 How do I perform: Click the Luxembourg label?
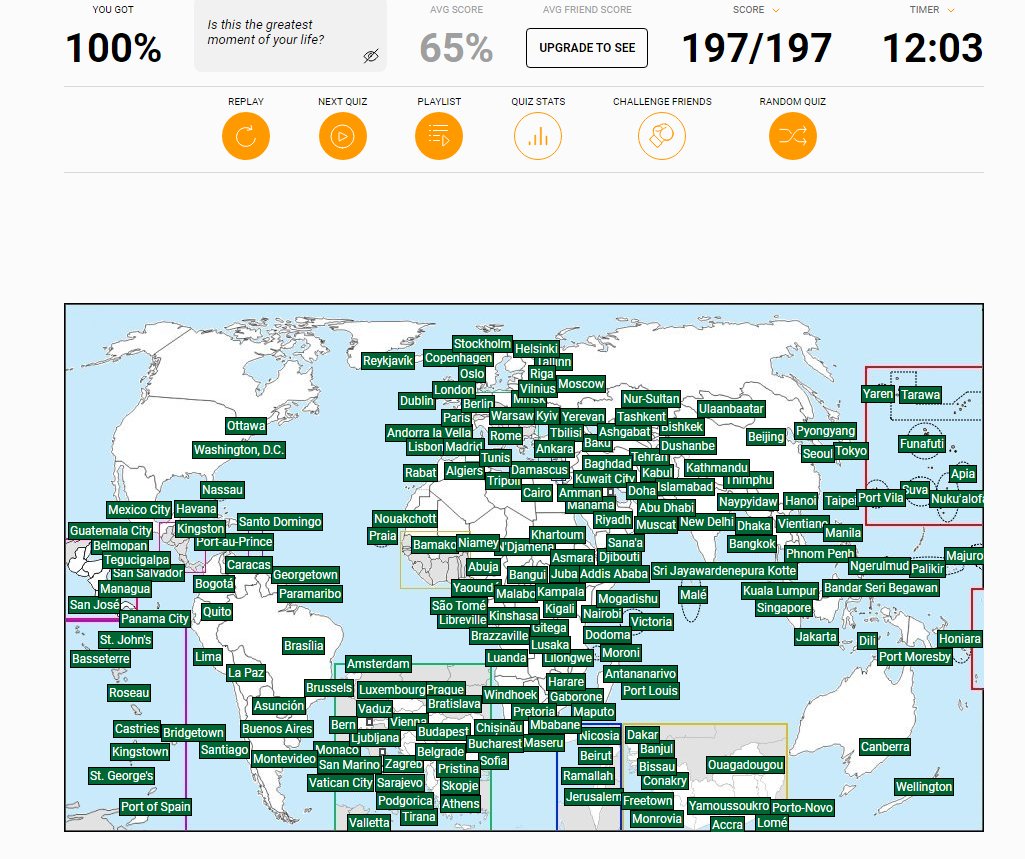coord(392,690)
